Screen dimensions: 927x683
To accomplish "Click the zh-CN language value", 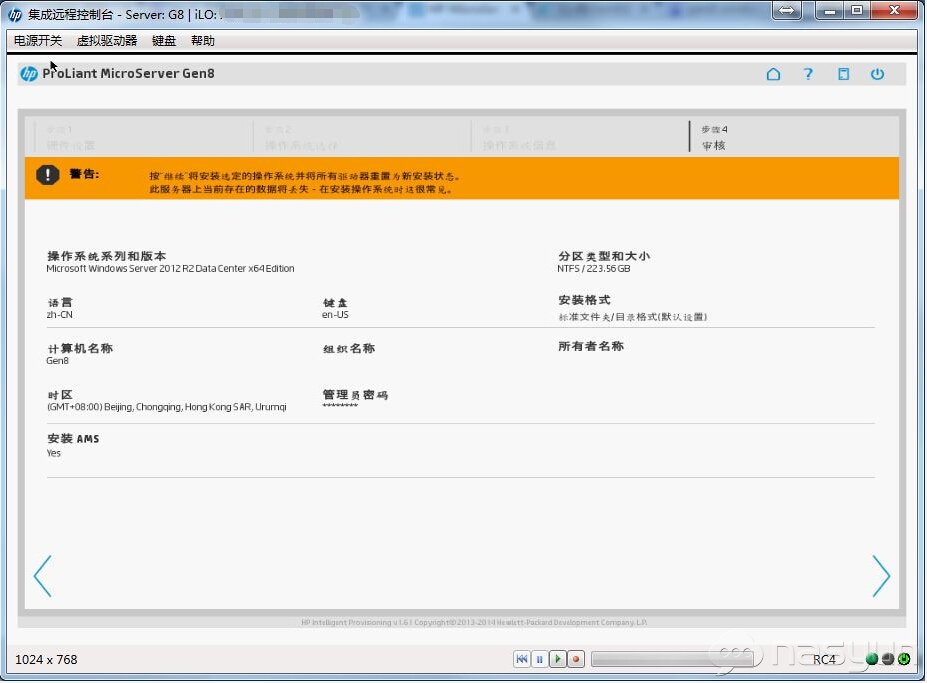I will tap(59, 315).
